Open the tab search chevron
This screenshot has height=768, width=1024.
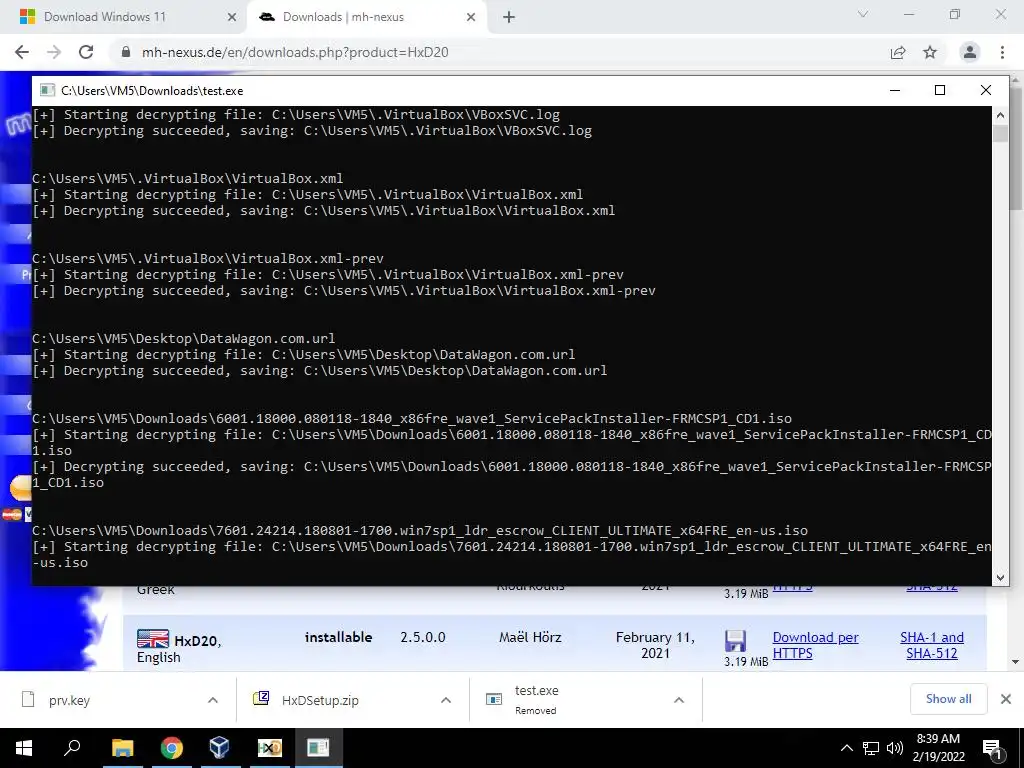(863, 14)
